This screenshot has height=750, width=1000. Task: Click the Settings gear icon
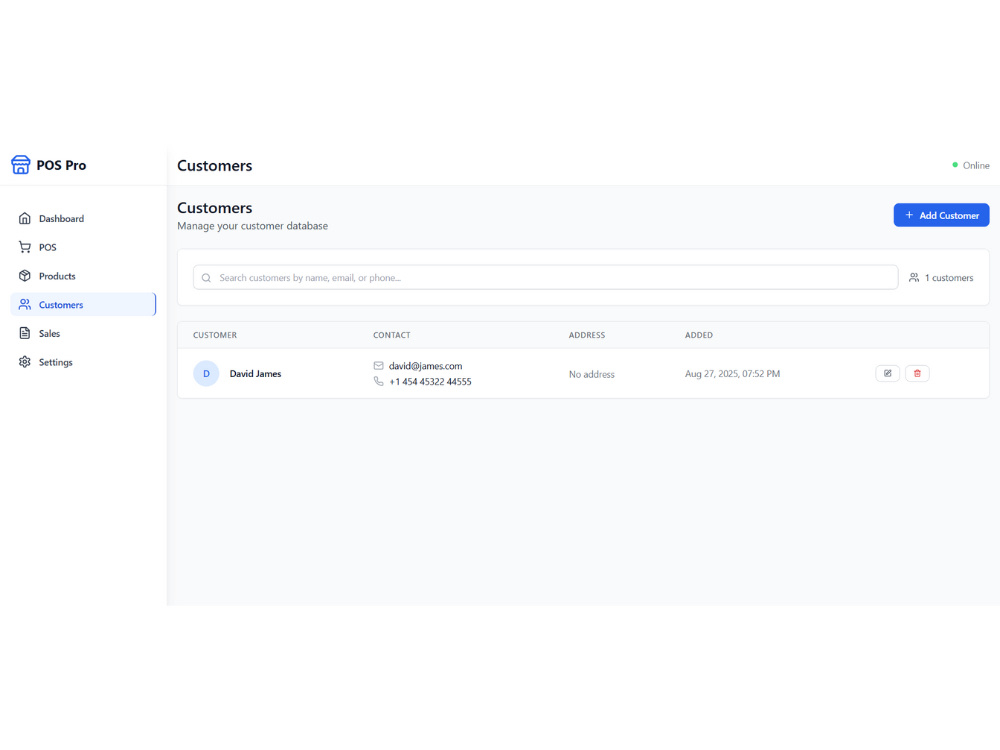point(25,362)
